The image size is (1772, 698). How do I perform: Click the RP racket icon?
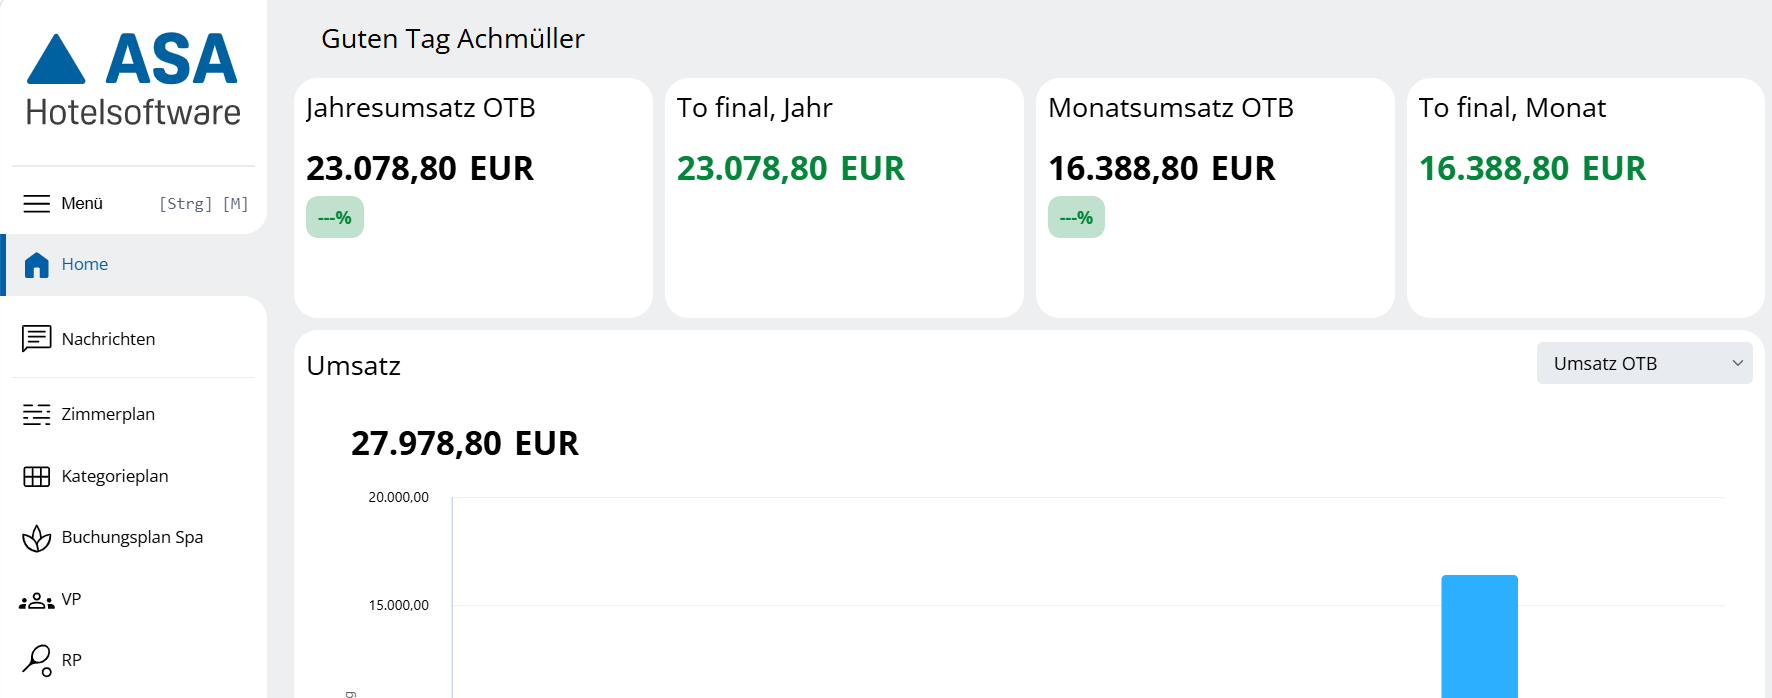37,660
